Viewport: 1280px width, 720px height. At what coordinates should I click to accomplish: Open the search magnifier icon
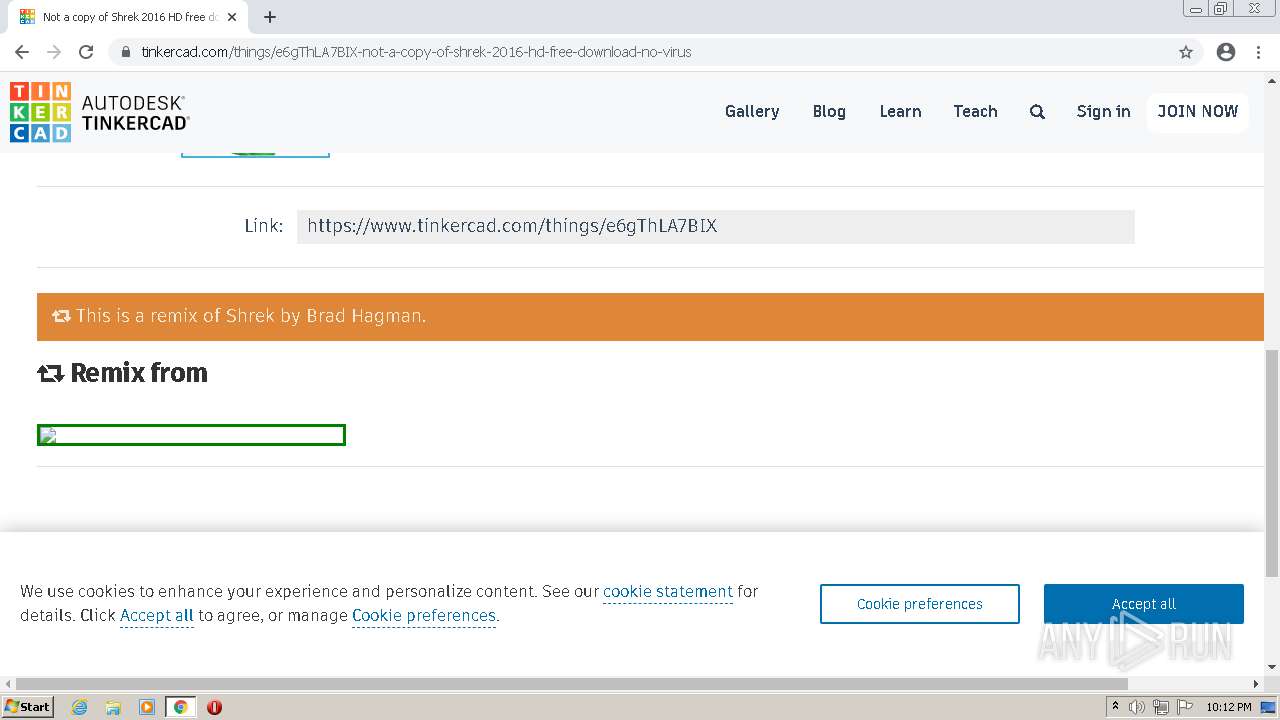pyautogui.click(x=1037, y=112)
